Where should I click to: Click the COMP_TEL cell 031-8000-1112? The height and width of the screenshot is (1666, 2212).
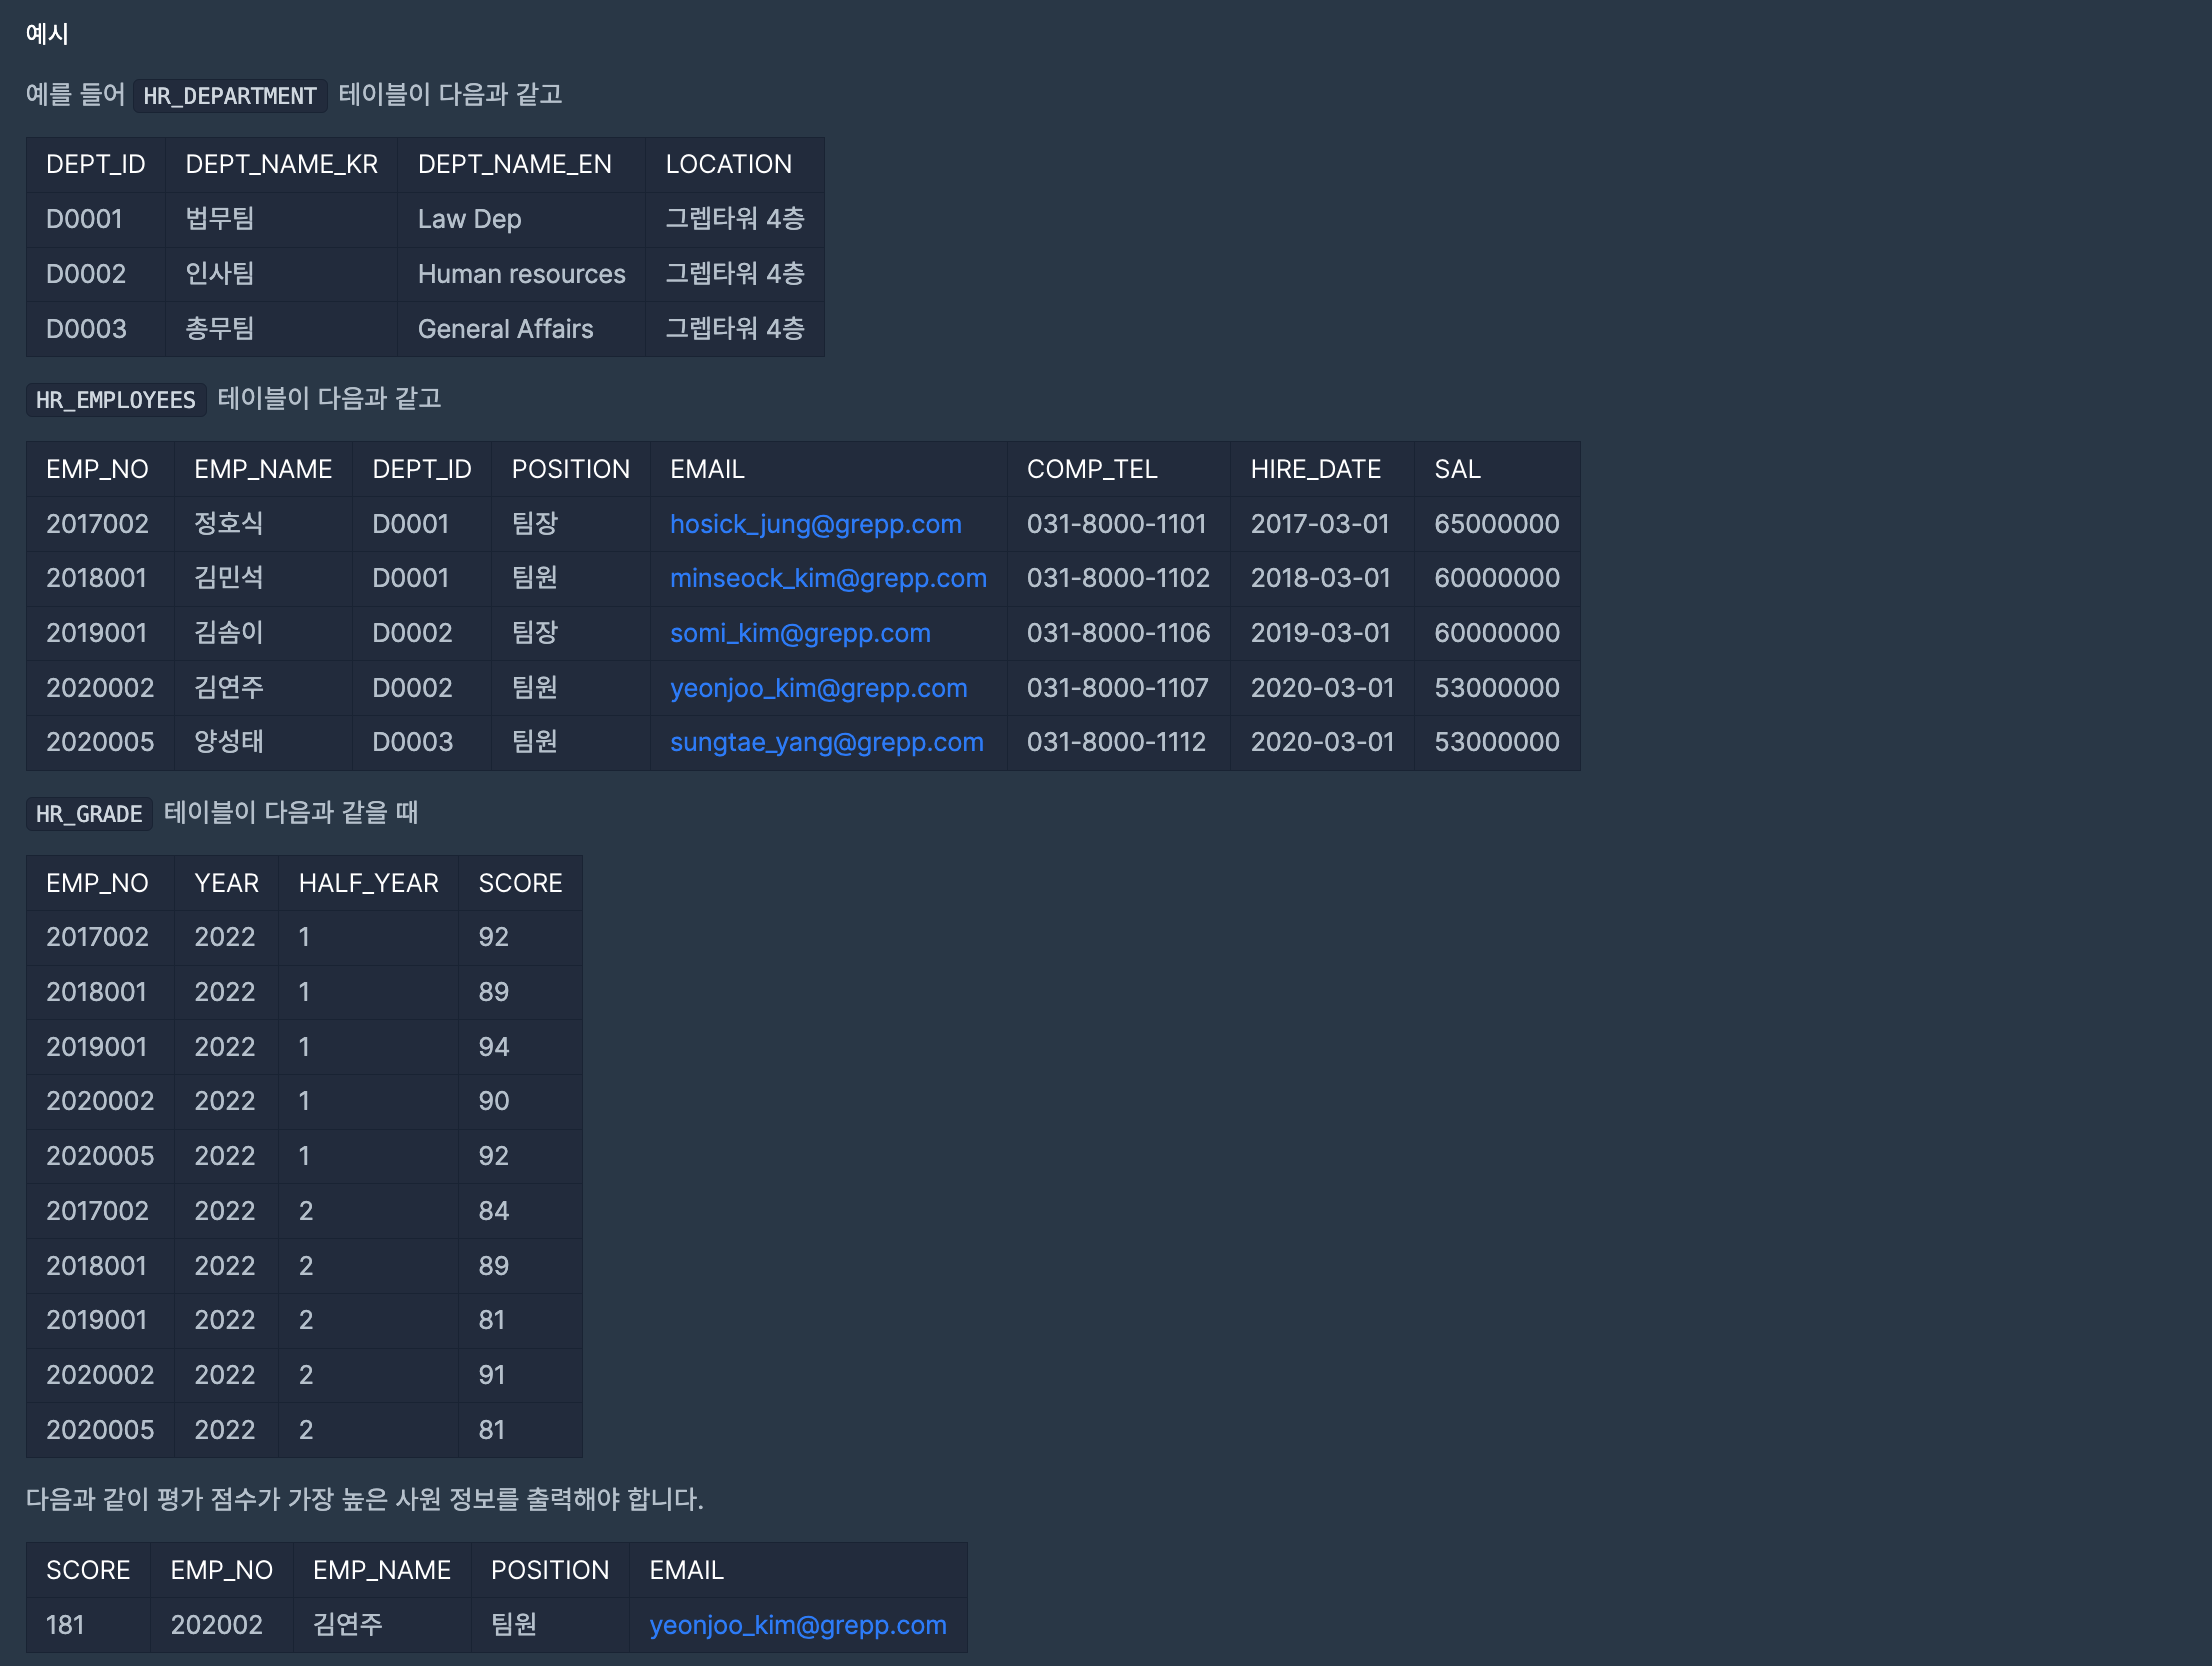[1116, 742]
